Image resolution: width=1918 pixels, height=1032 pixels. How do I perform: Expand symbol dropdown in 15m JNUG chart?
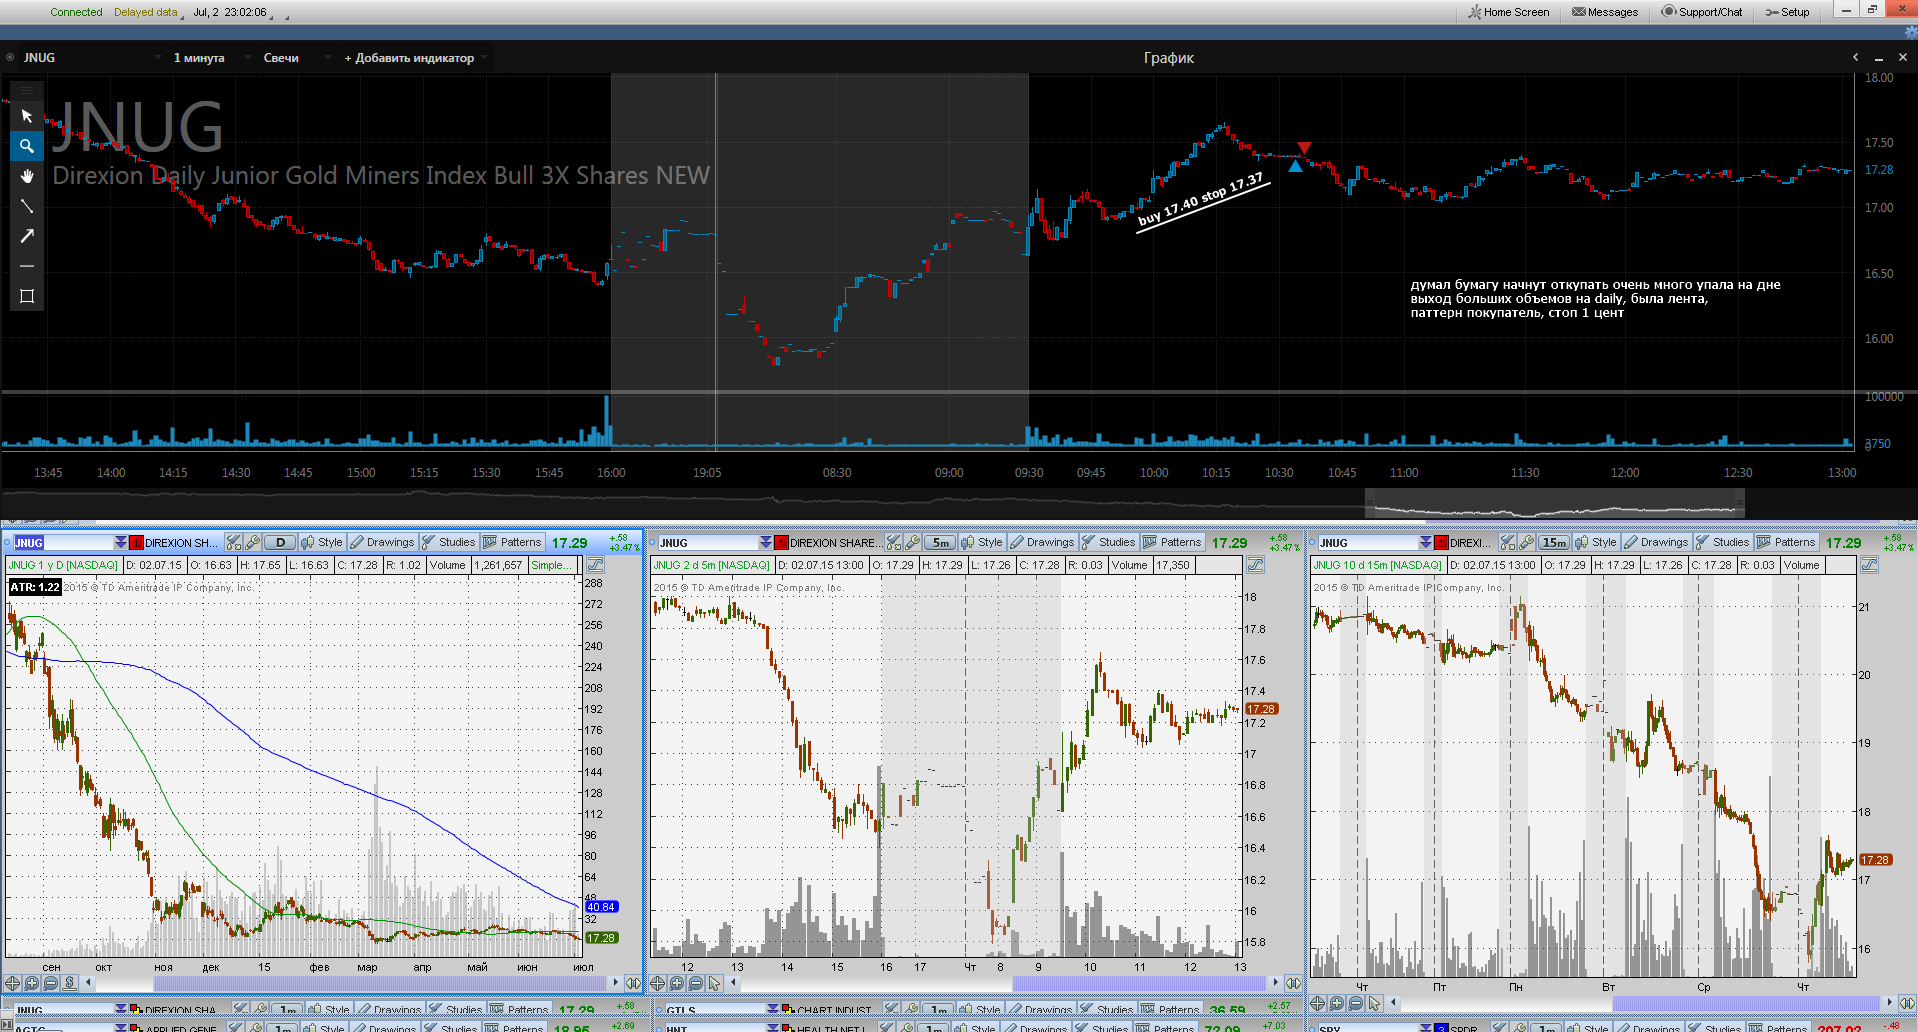coord(1425,542)
